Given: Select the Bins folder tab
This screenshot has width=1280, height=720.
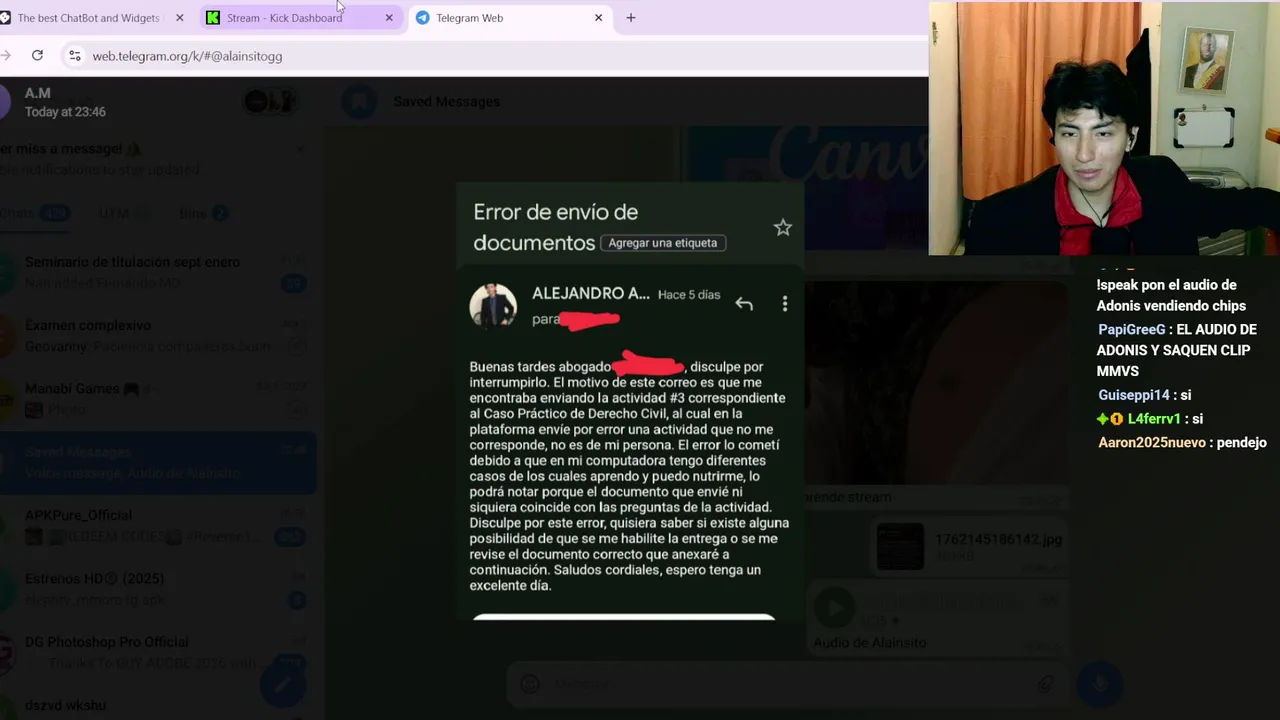Looking at the screenshot, I should 203,213.
